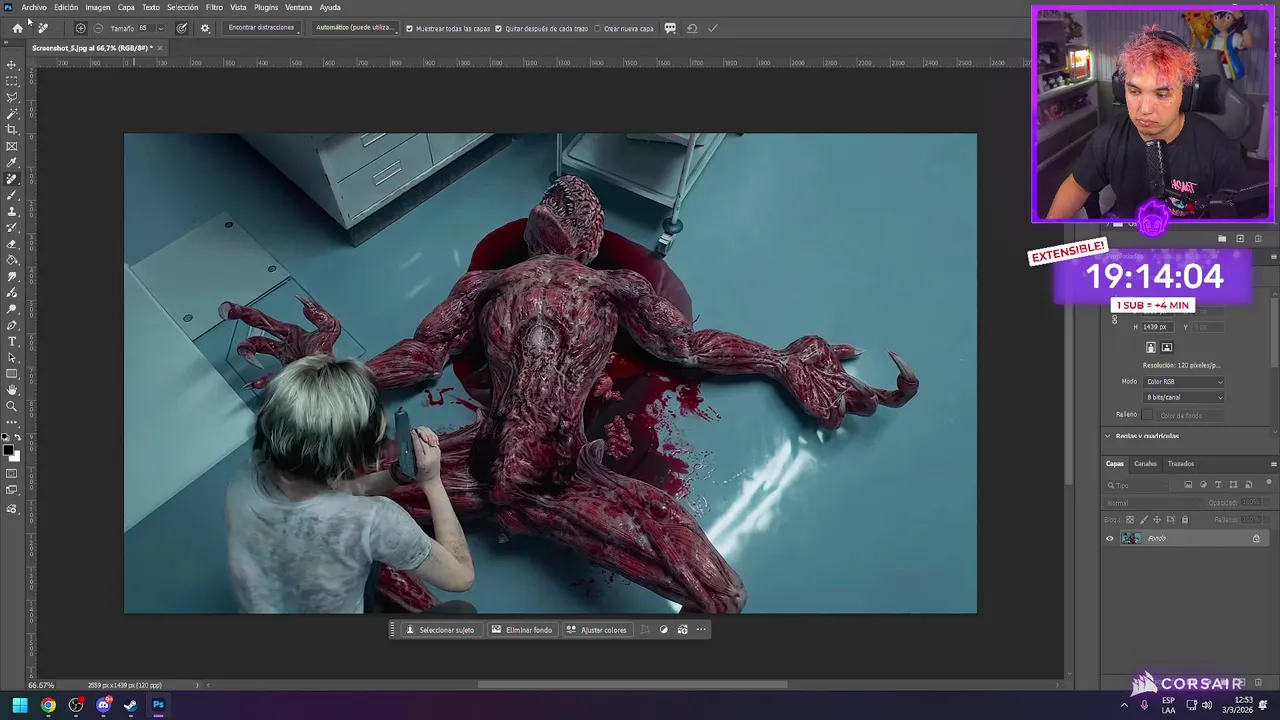1280x720 pixels.
Task: Open Google Chrome from the taskbar
Action: coord(48,705)
